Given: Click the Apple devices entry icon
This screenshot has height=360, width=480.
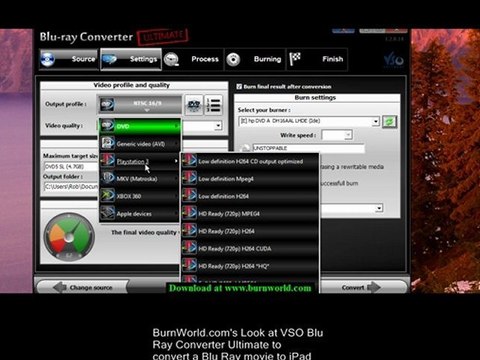Looking at the screenshot, I should (108, 213).
